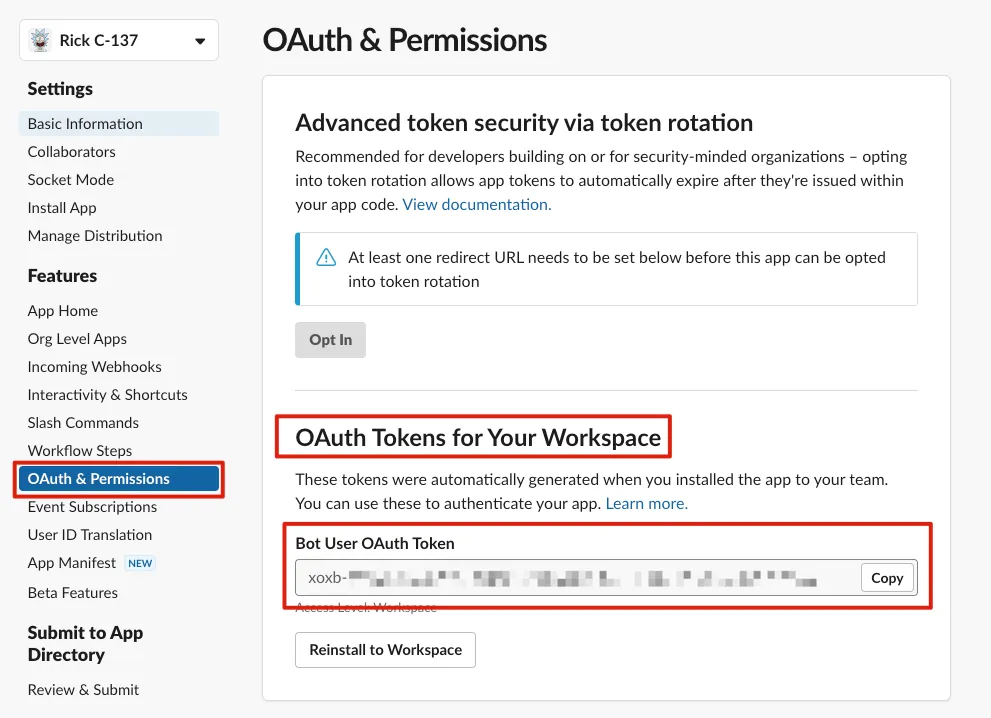Open App Home under Features
Image resolution: width=991 pixels, height=718 pixels.
click(x=63, y=311)
